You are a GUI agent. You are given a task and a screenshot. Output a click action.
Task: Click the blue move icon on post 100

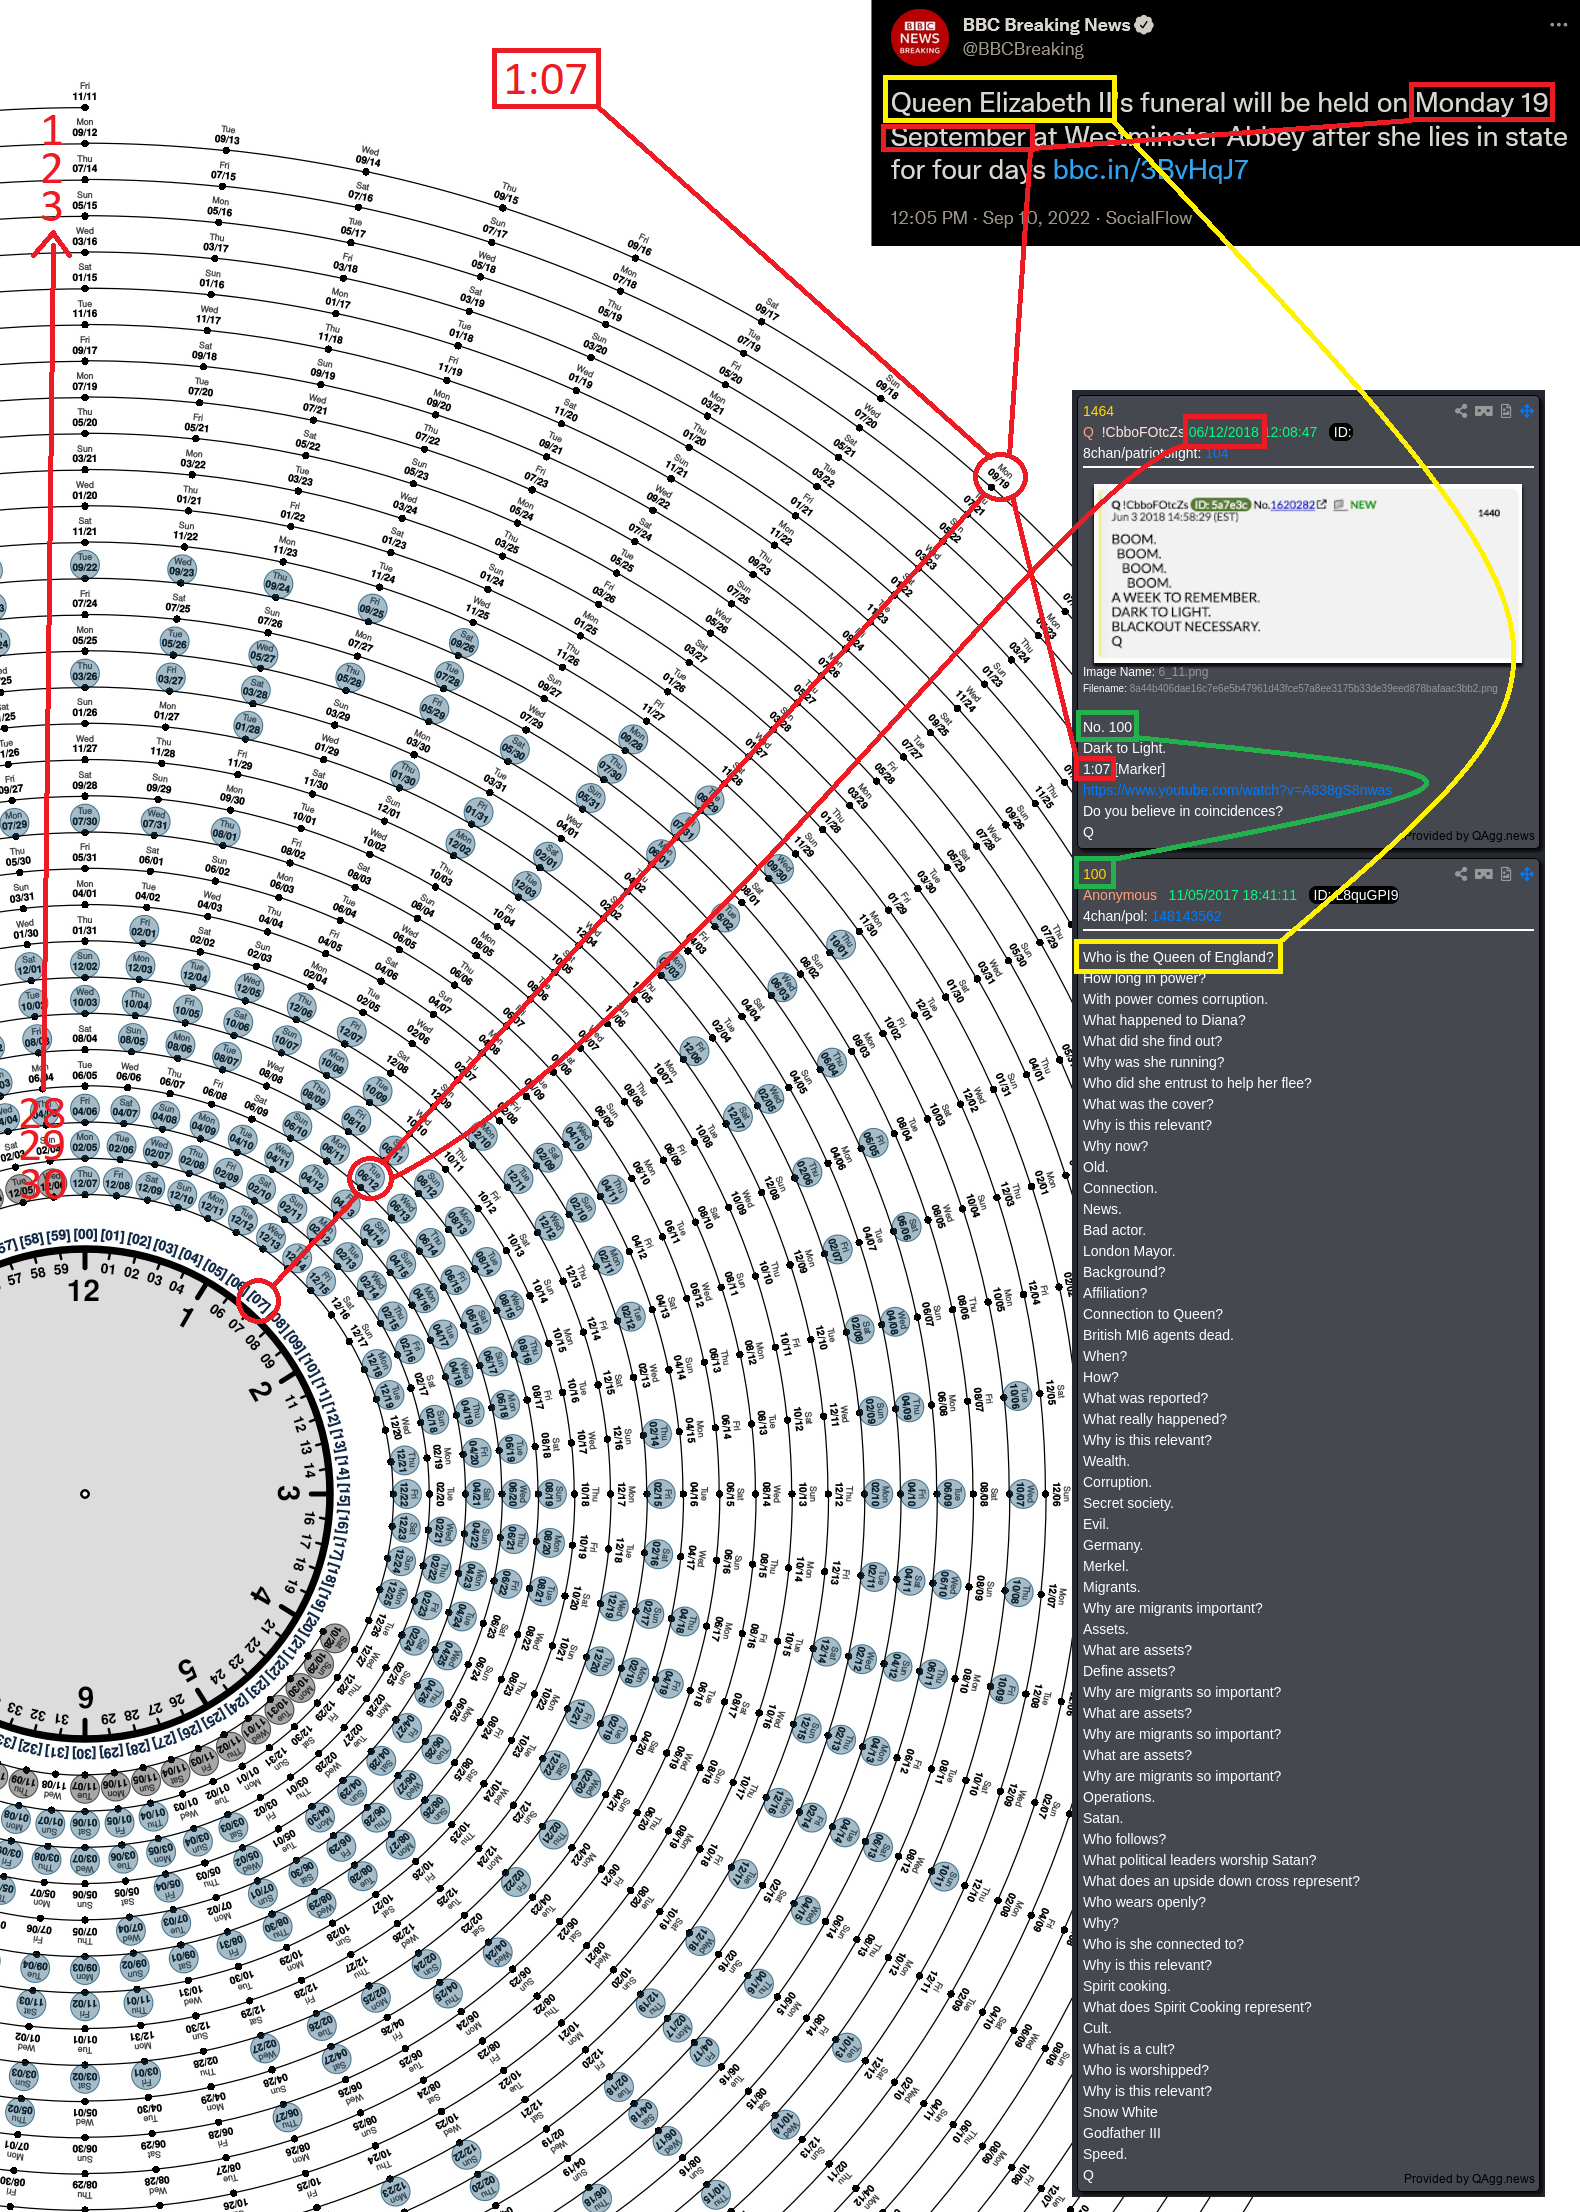(x=1527, y=874)
